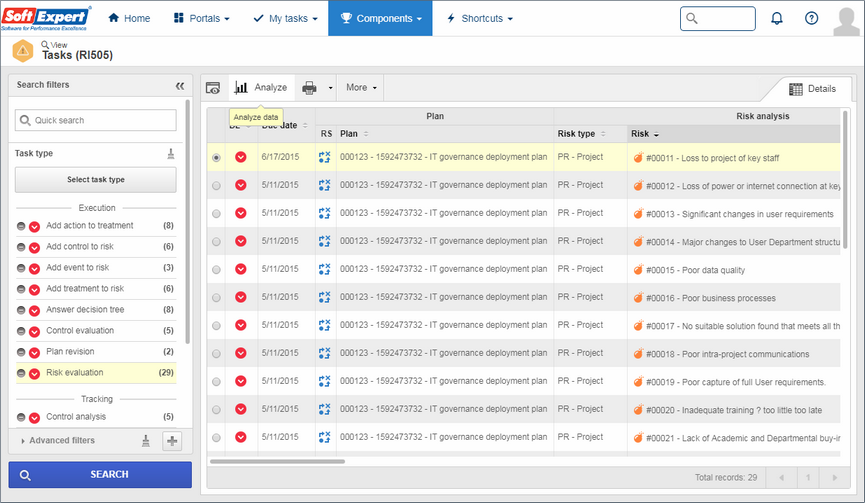865x503 pixels.
Task: Click the Analyze button
Action: coord(261,88)
